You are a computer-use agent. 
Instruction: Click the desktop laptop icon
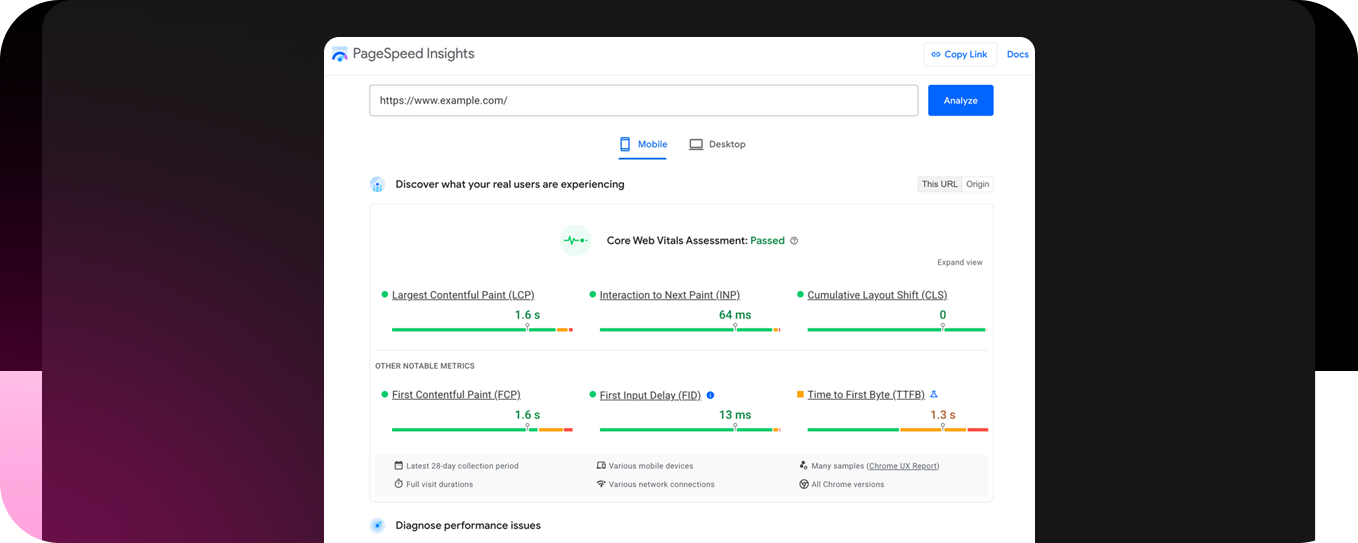click(696, 144)
